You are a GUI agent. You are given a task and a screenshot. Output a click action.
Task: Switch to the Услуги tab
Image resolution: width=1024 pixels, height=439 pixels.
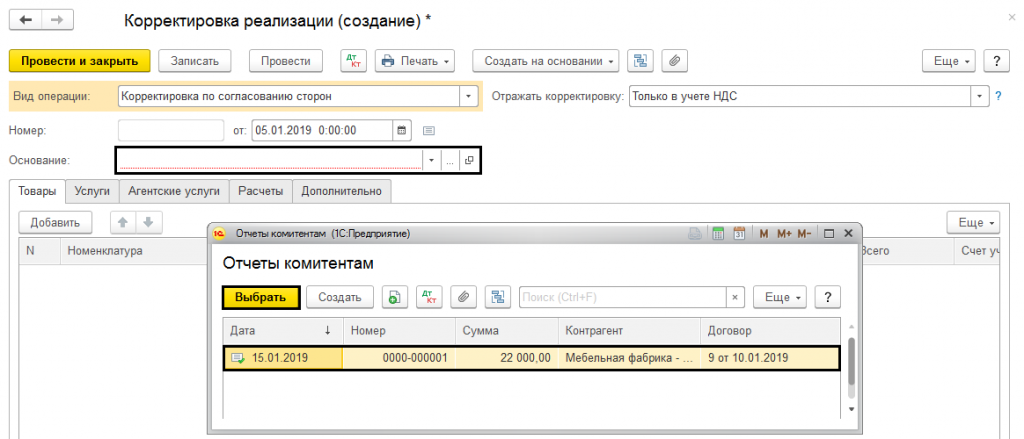point(92,191)
